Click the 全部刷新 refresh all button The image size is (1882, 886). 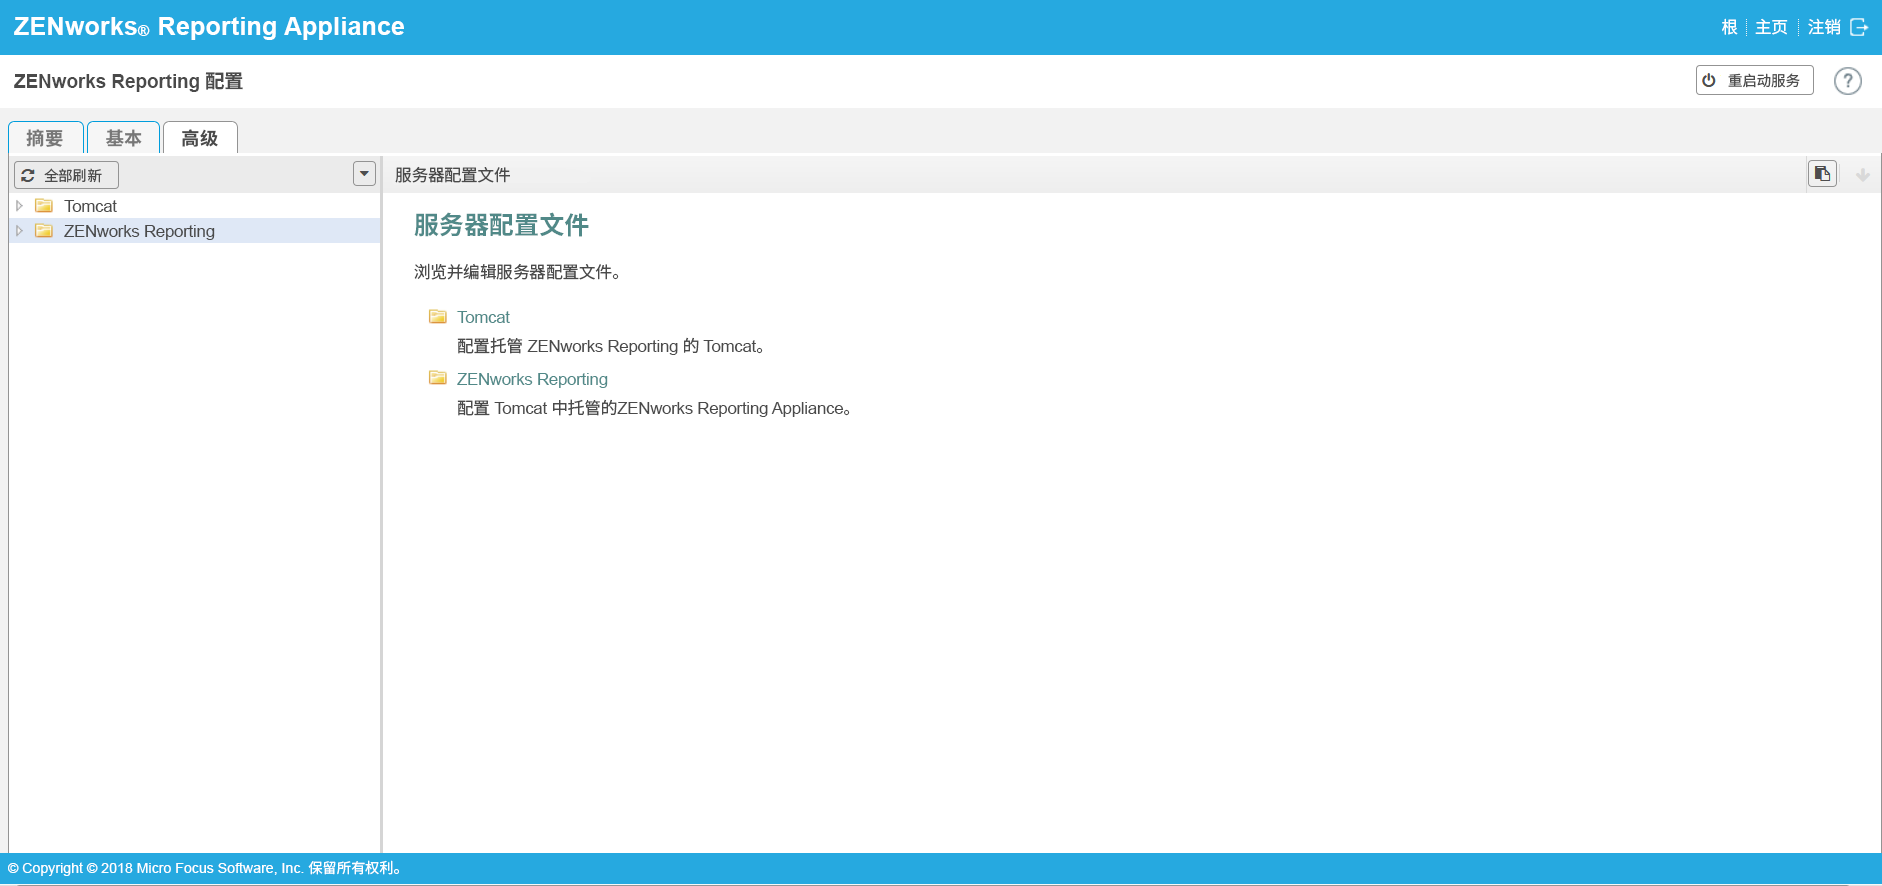pyautogui.click(x=66, y=175)
